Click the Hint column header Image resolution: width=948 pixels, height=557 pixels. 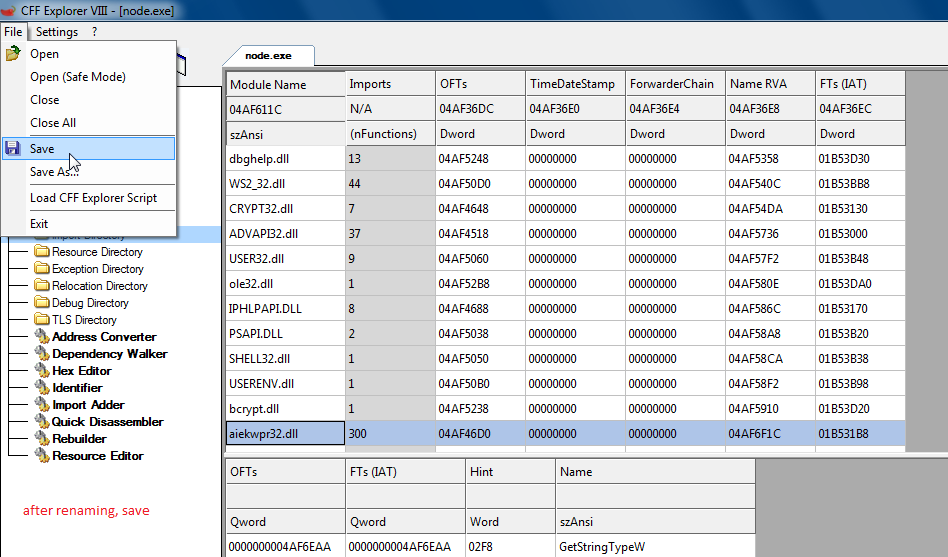[510, 471]
